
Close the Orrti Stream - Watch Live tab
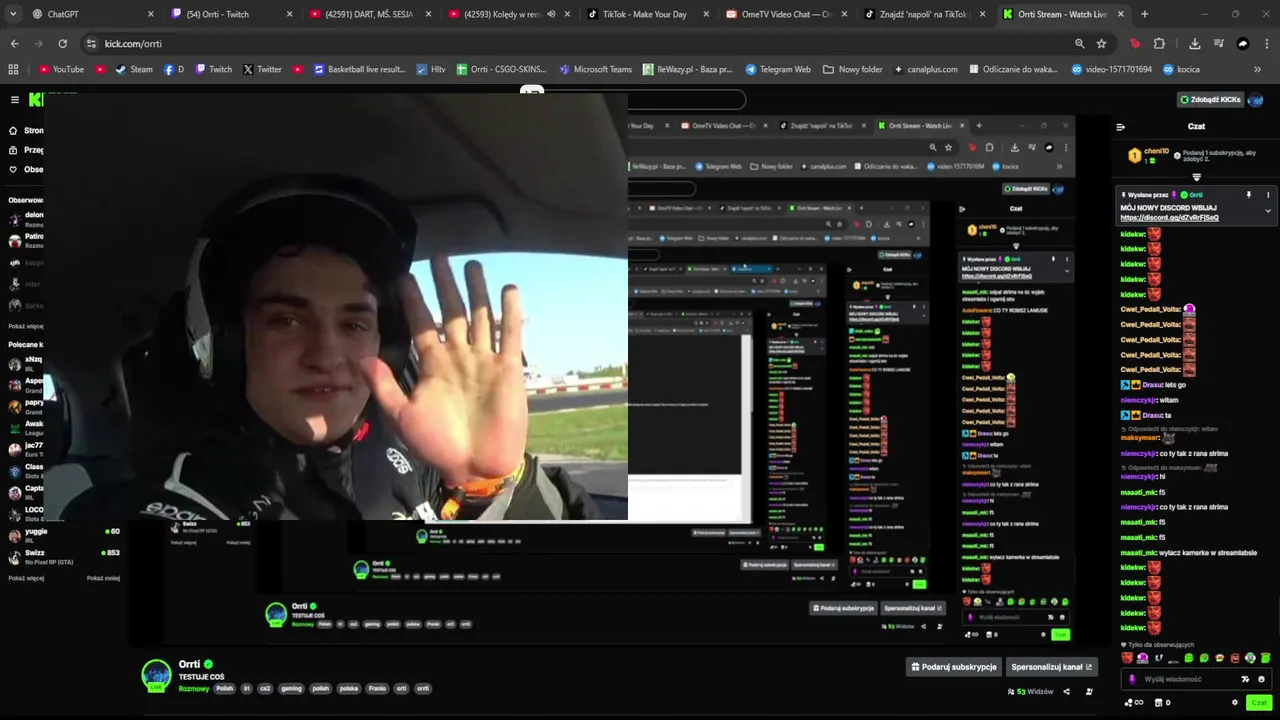click(x=1120, y=14)
